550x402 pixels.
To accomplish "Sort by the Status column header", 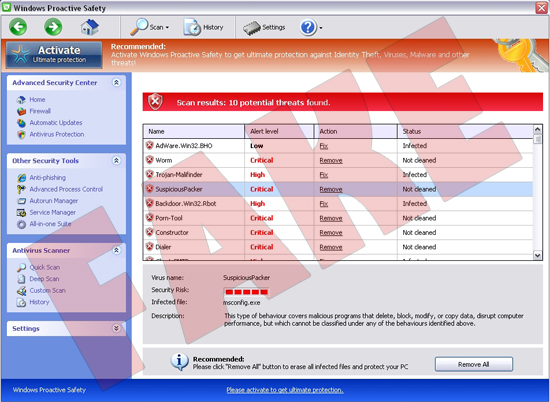I will pos(465,132).
